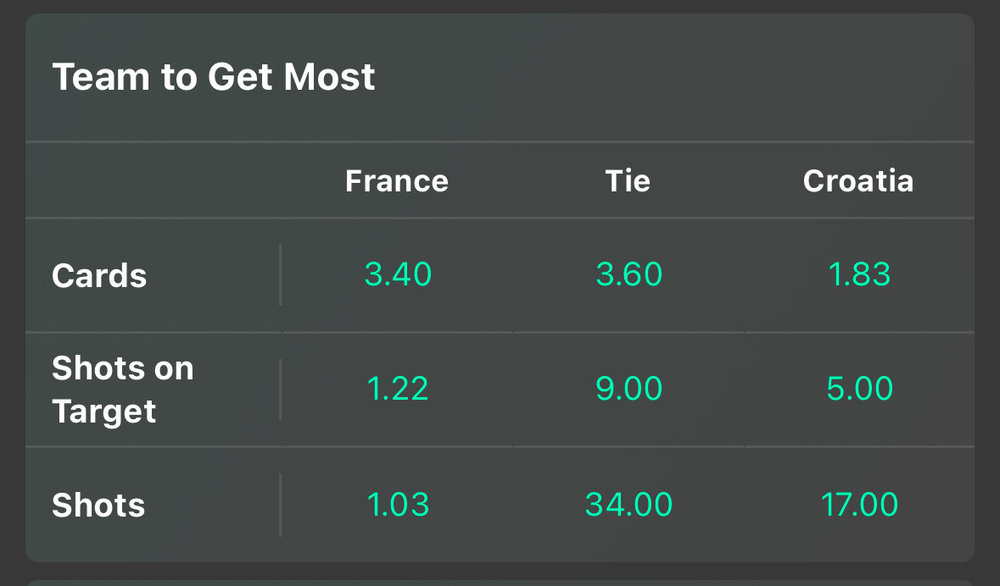Click the vertical divider beside Shots label

click(280, 505)
